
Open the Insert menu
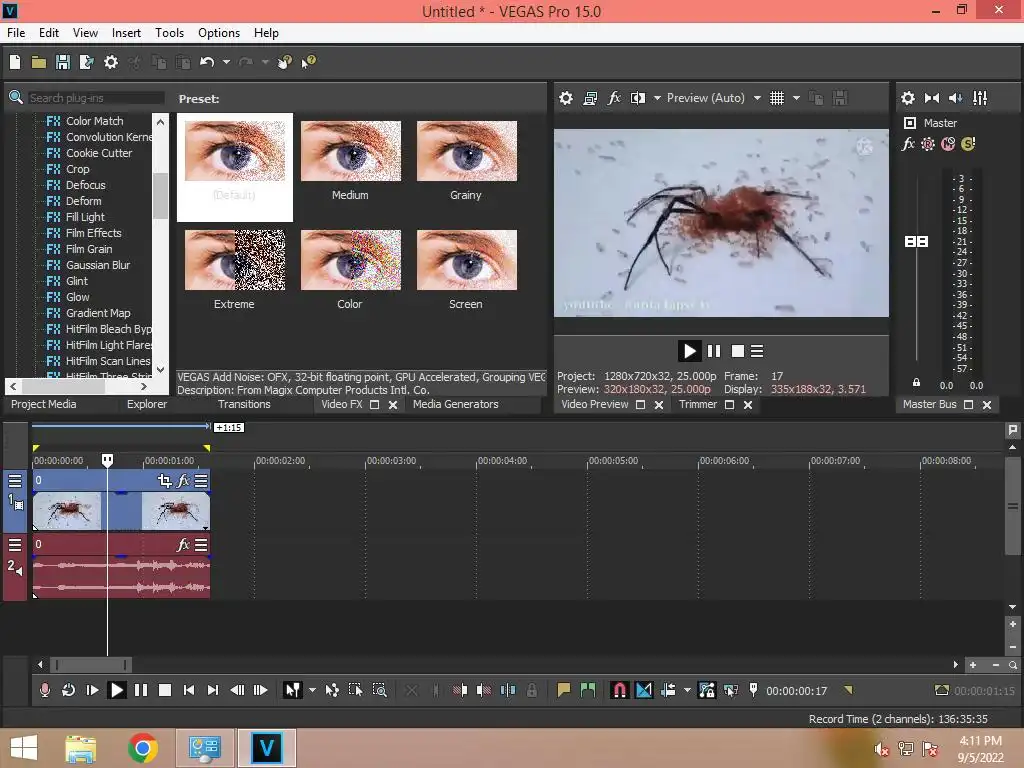126,33
